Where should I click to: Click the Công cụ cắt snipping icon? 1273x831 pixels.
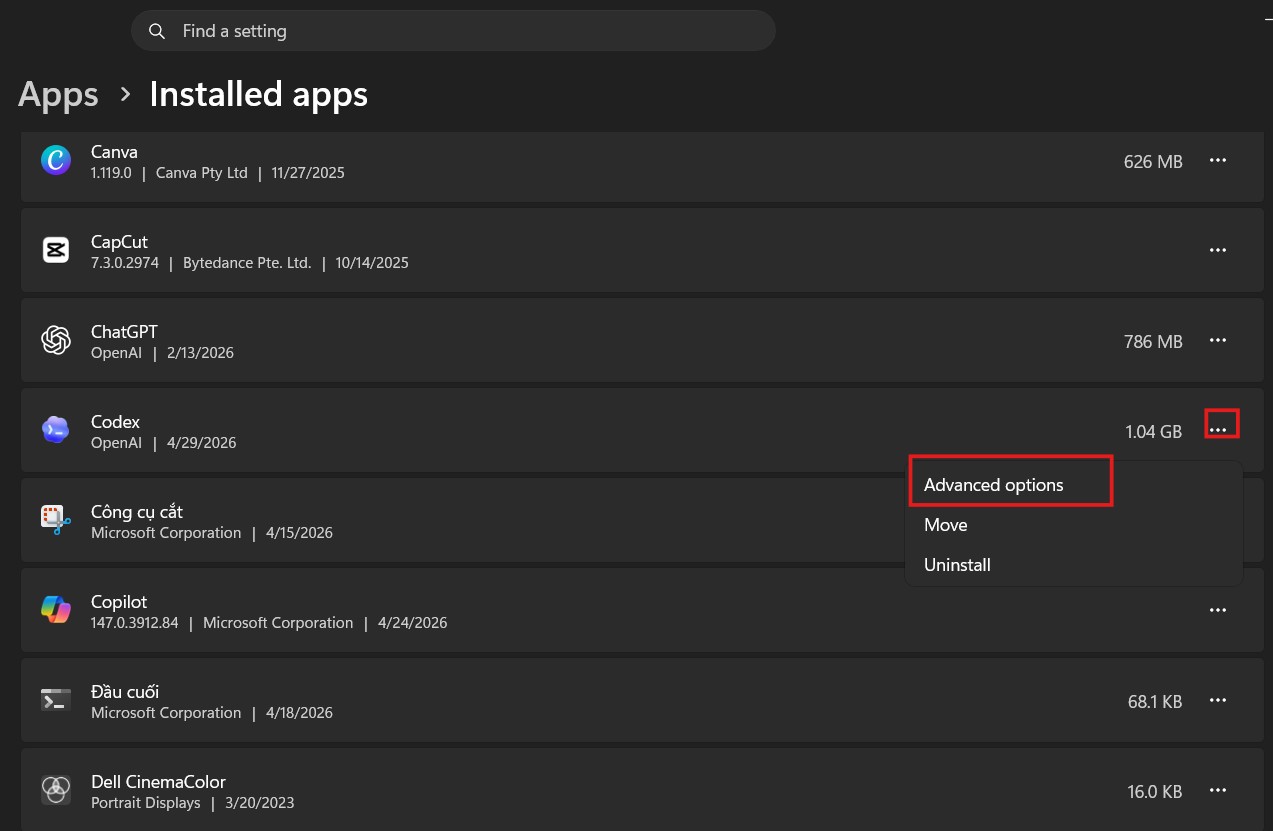[56, 520]
